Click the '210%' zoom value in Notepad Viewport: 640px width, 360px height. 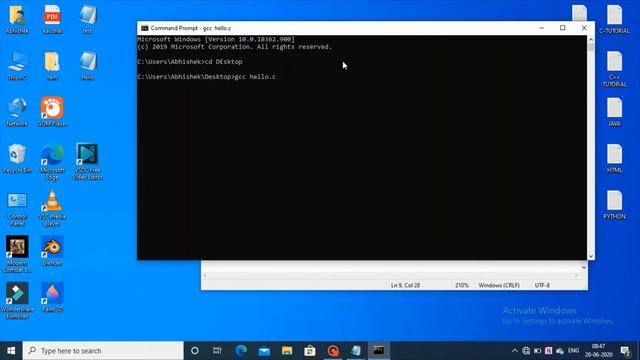pyautogui.click(x=462, y=285)
